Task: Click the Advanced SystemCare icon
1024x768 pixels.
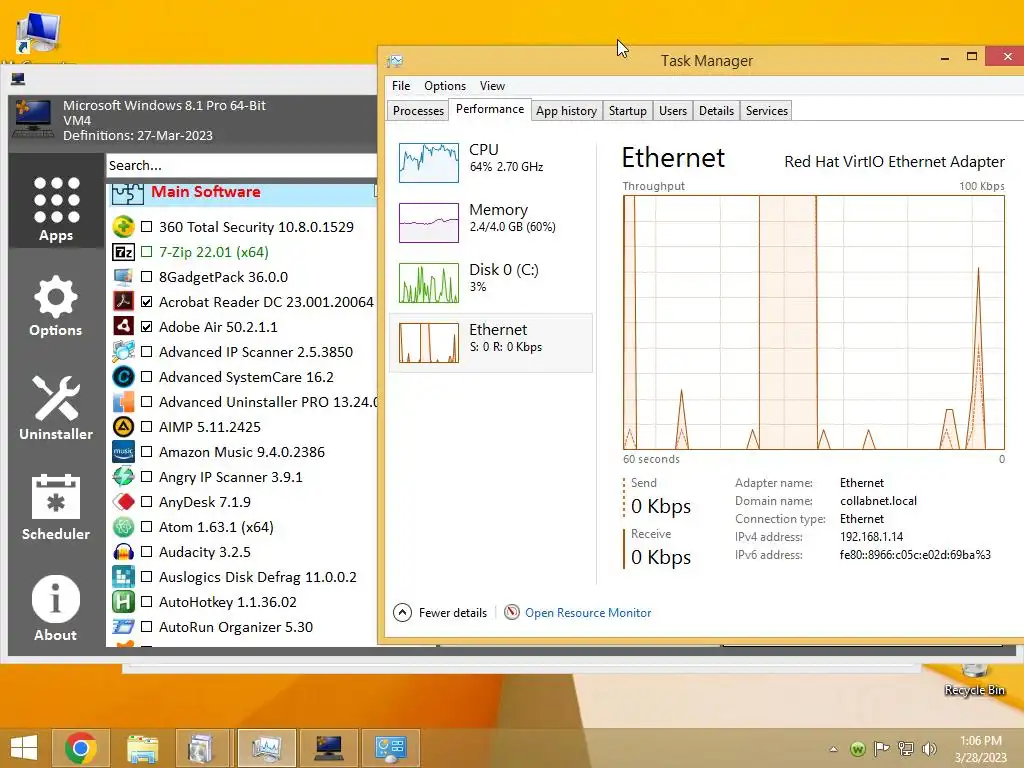Action: (x=123, y=377)
